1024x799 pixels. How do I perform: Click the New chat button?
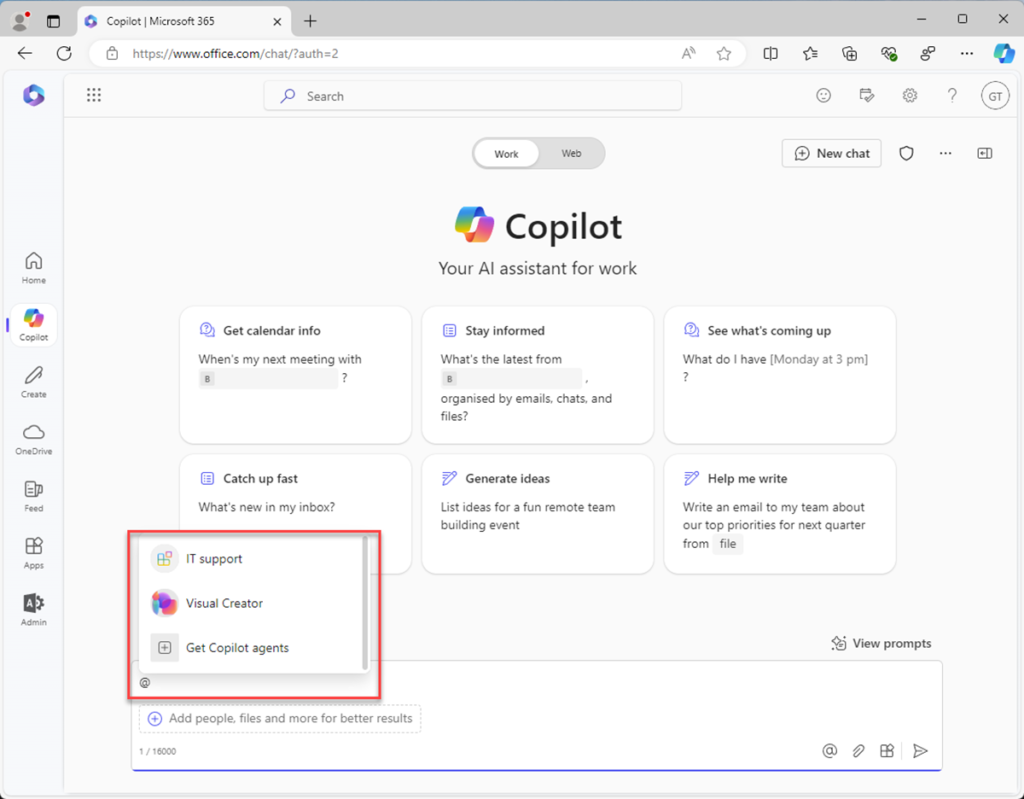click(832, 154)
